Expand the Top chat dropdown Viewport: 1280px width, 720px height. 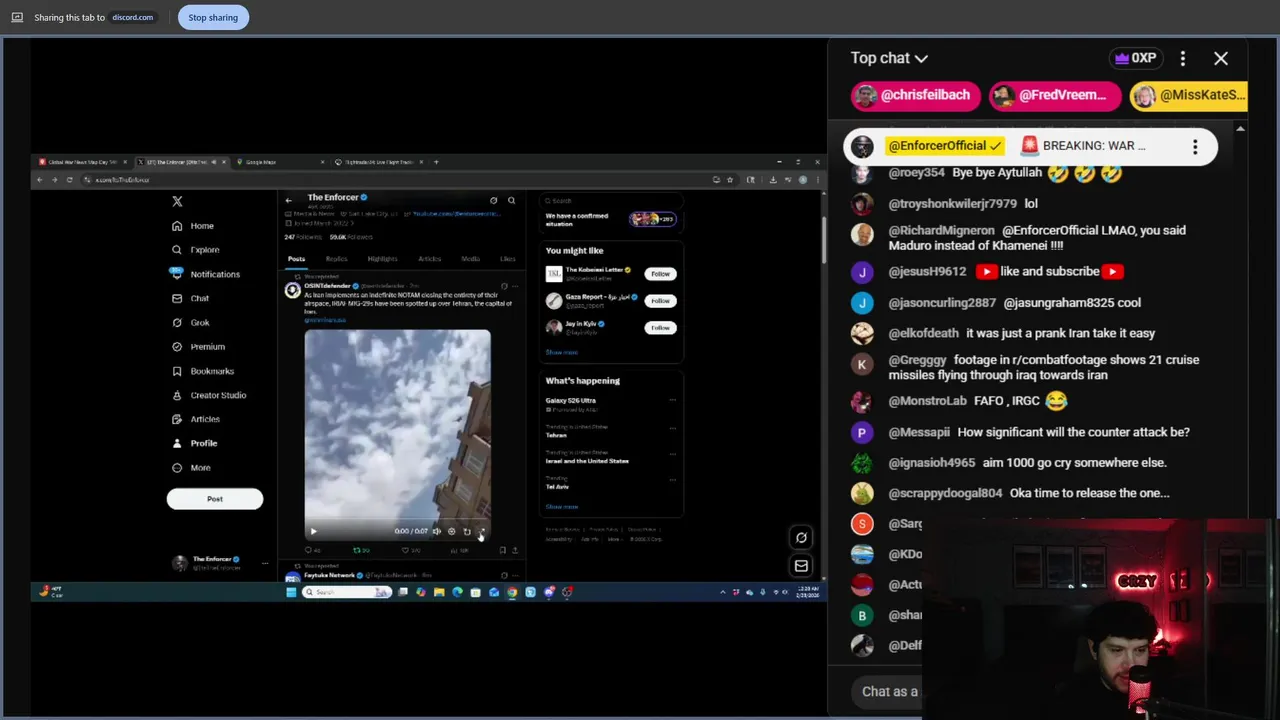pyautogui.click(x=889, y=58)
